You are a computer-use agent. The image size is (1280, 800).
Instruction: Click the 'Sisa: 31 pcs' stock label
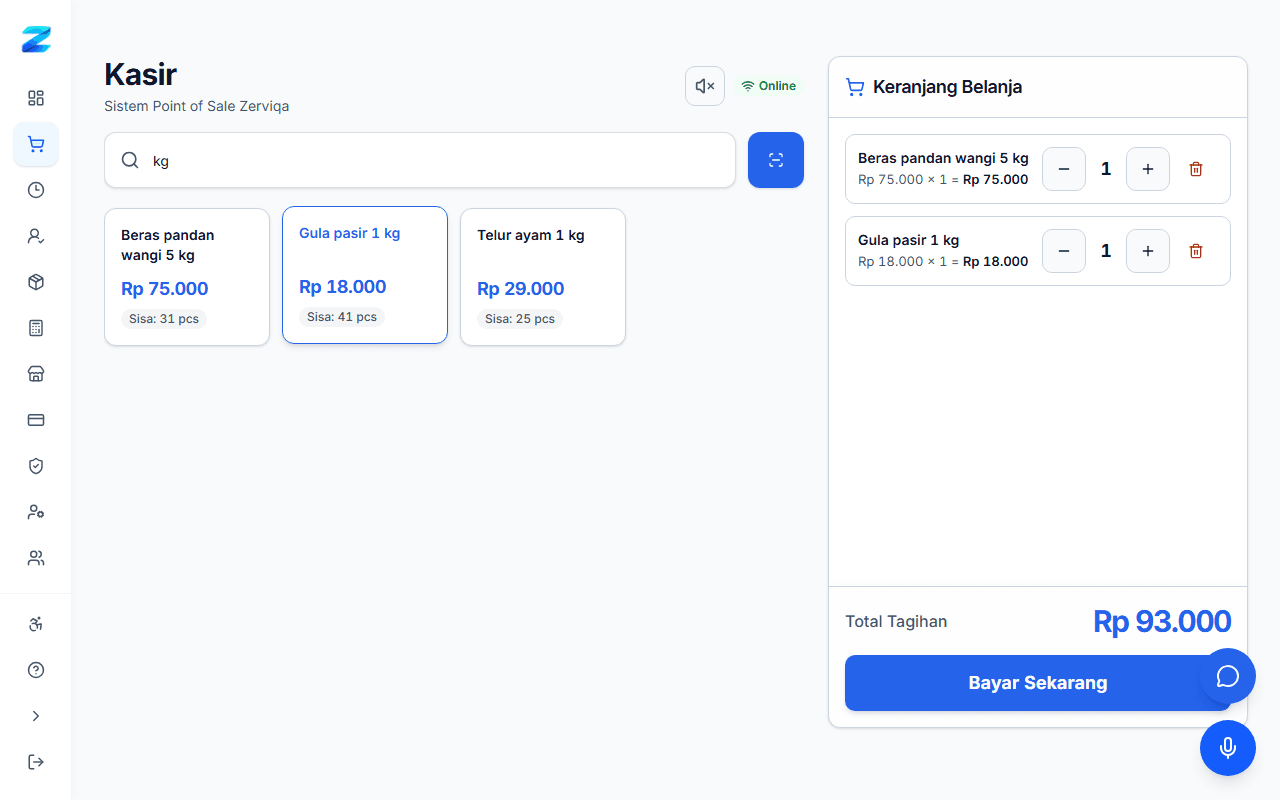[164, 319]
